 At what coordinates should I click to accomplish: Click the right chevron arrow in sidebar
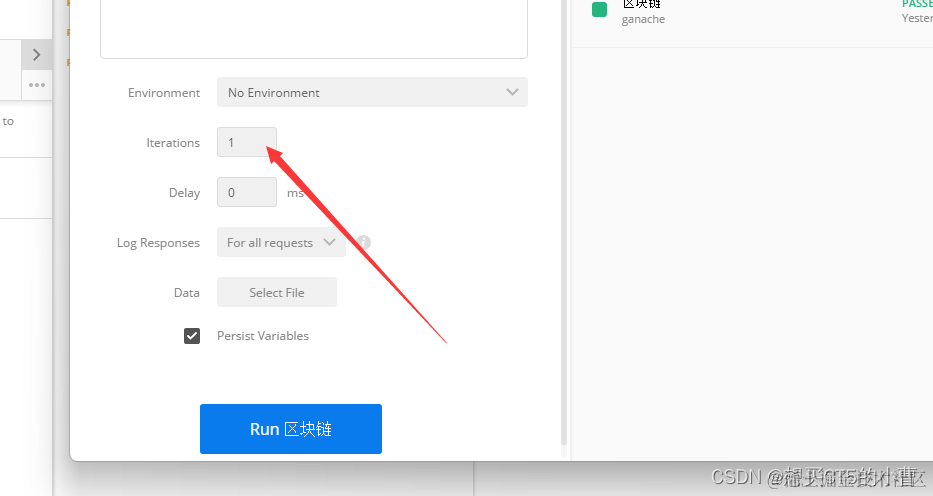pos(37,55)
